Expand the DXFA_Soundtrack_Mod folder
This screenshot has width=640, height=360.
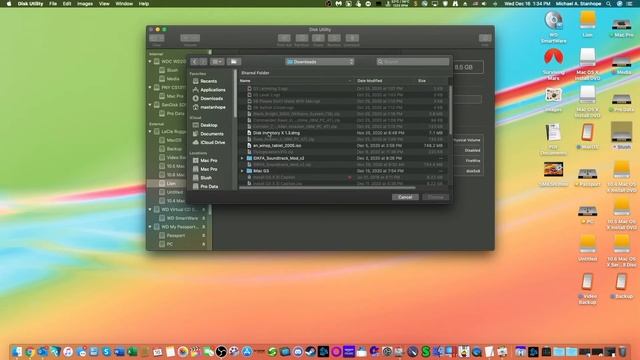[x=242, y=158]
